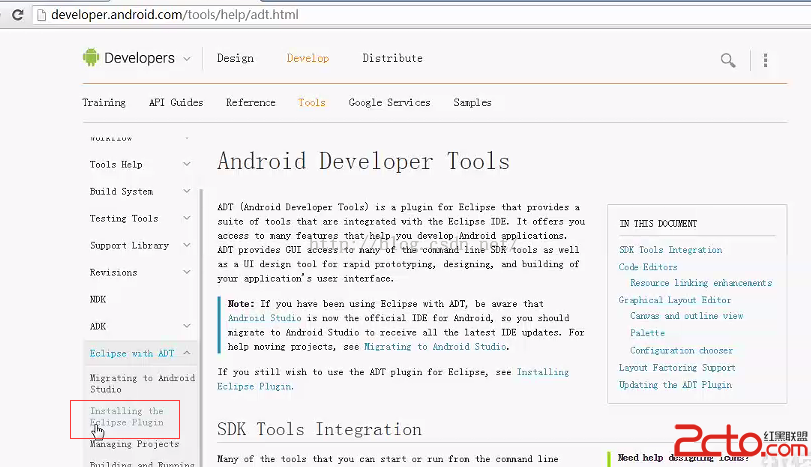
Task: Collapse the Eclipse with ADT section
Action: pyautogui.click(x=186, y=353)
